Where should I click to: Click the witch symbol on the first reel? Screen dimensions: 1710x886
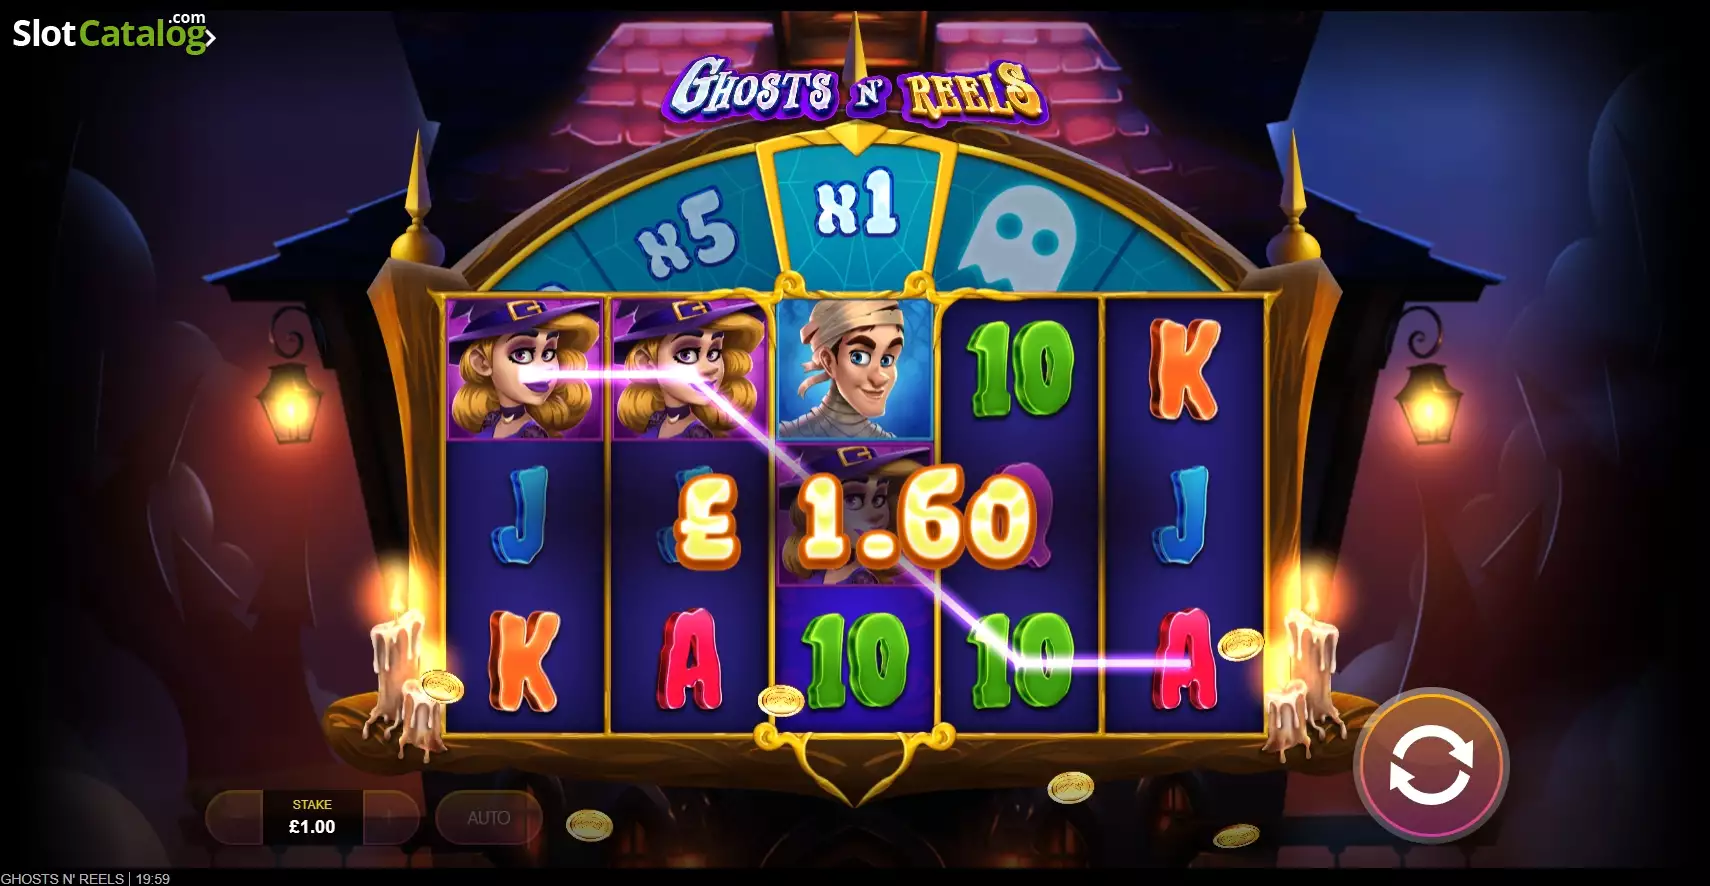point(524,368)
